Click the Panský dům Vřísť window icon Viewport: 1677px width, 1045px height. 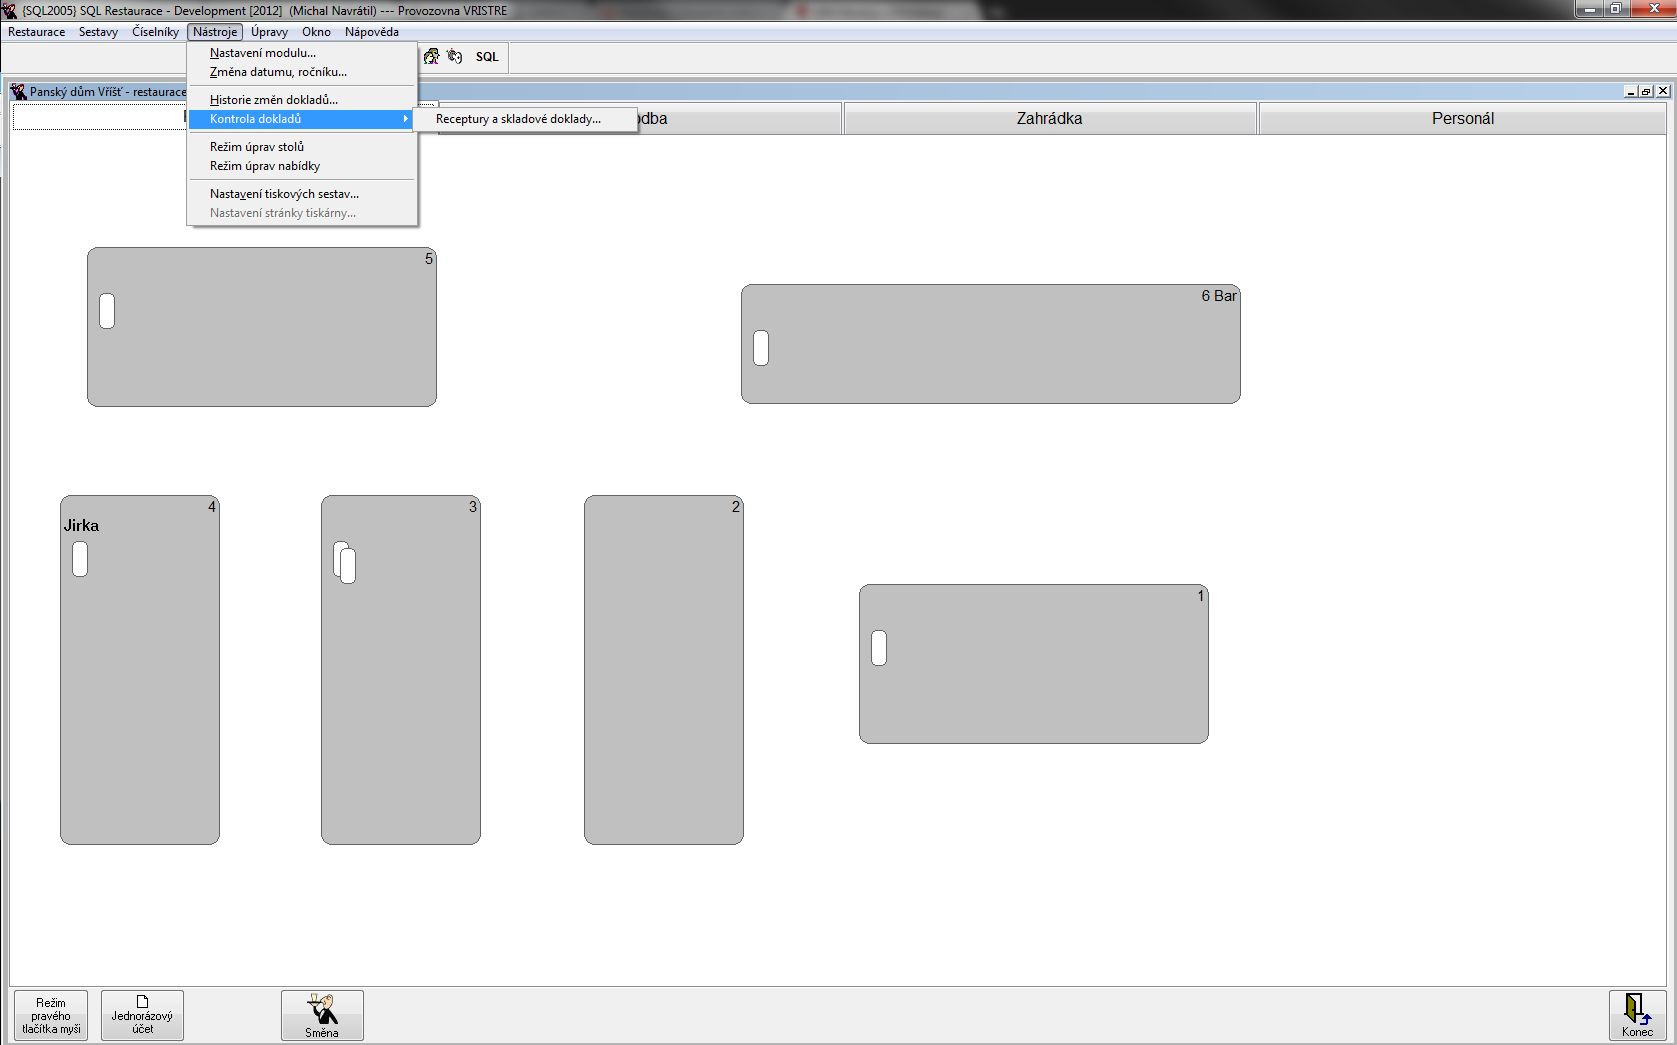(x=18, y=92)
